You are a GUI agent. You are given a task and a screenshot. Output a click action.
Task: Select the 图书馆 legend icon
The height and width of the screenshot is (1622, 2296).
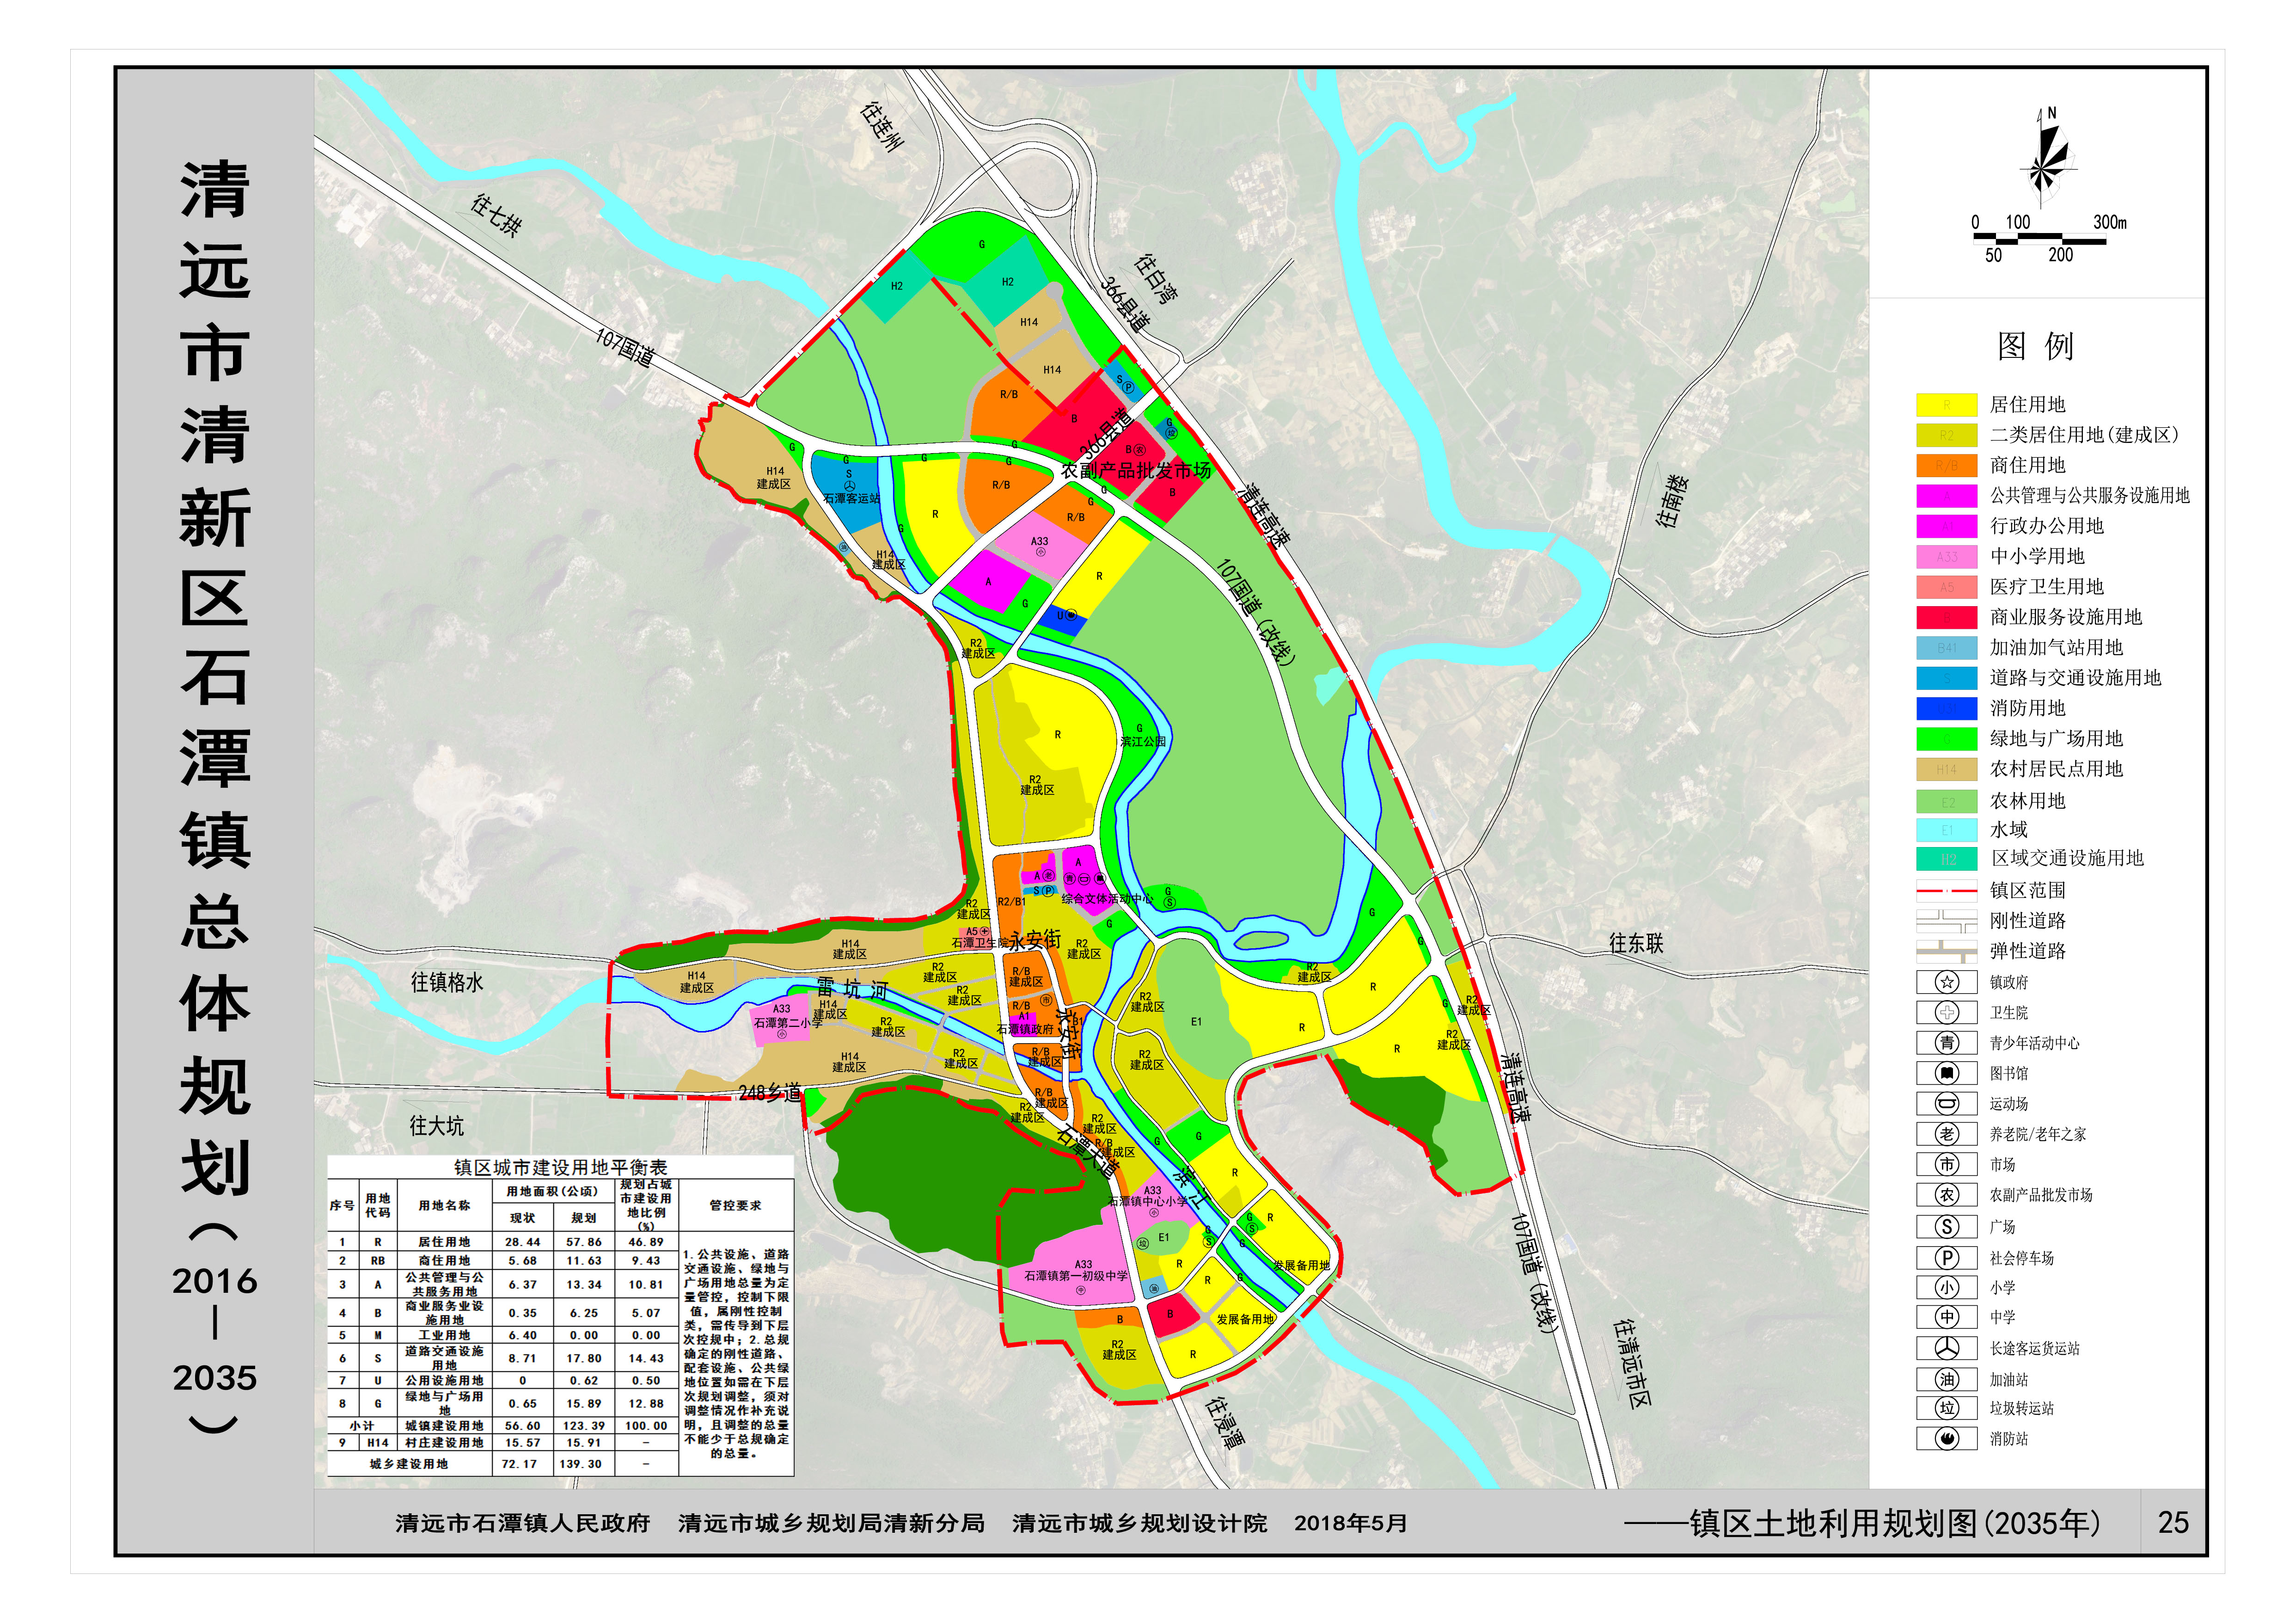pyautogui.click(x=1946, y=1073)
